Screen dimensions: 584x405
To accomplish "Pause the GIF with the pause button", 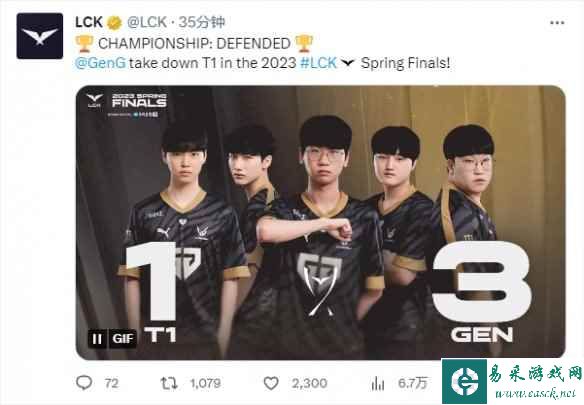I will point(97,338).
